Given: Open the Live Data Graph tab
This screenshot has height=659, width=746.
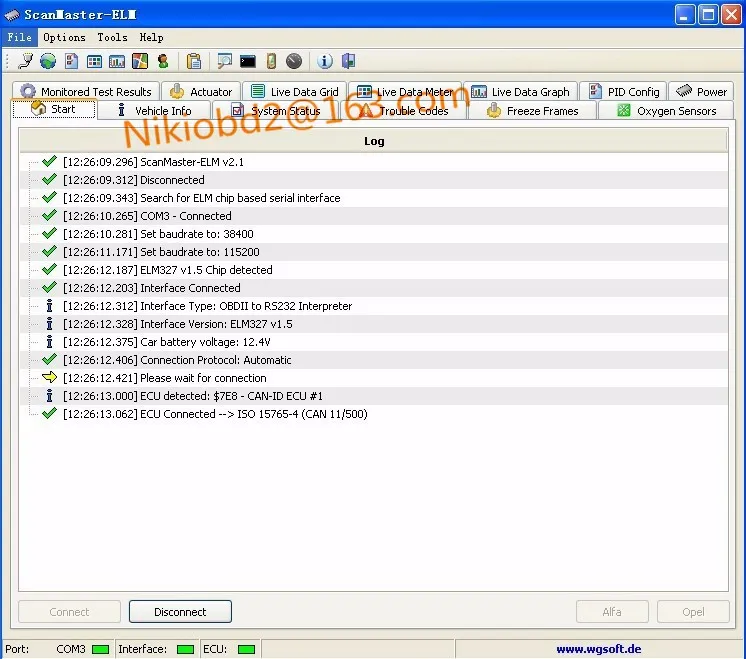Looking at the screenshot, I should pos(520,91).
